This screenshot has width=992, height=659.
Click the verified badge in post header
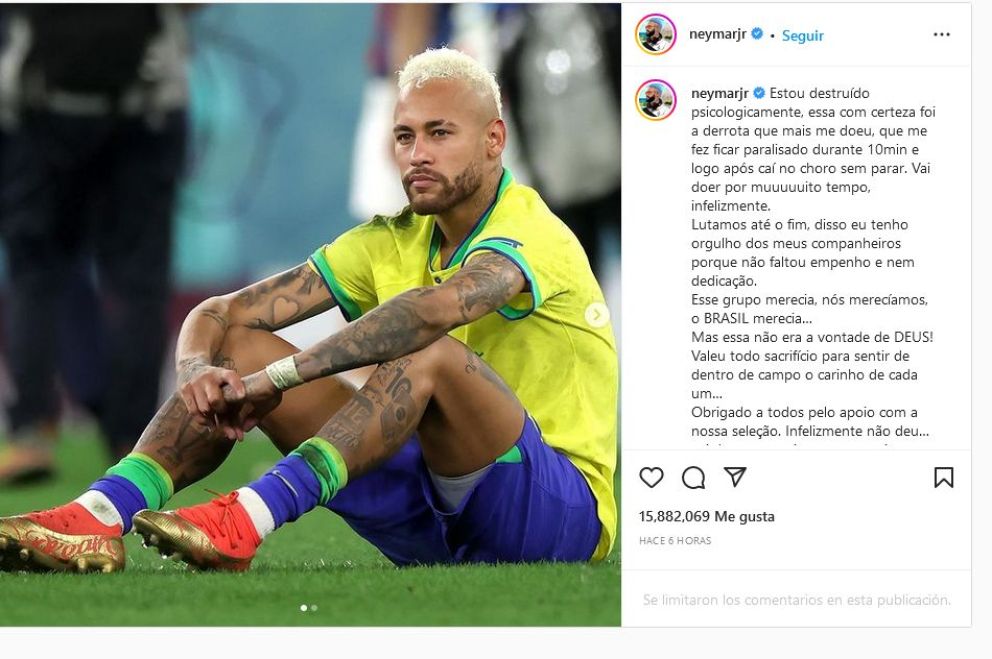point(757,34)
